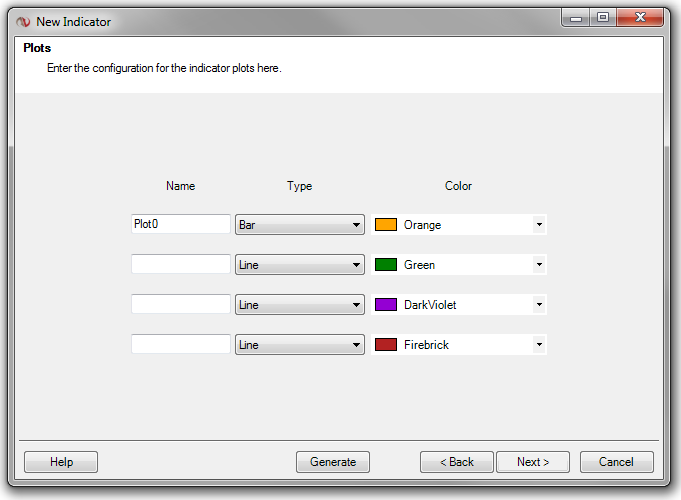Minimize the New Indicator window
681x500 pixels.
[x=575, y=18]
